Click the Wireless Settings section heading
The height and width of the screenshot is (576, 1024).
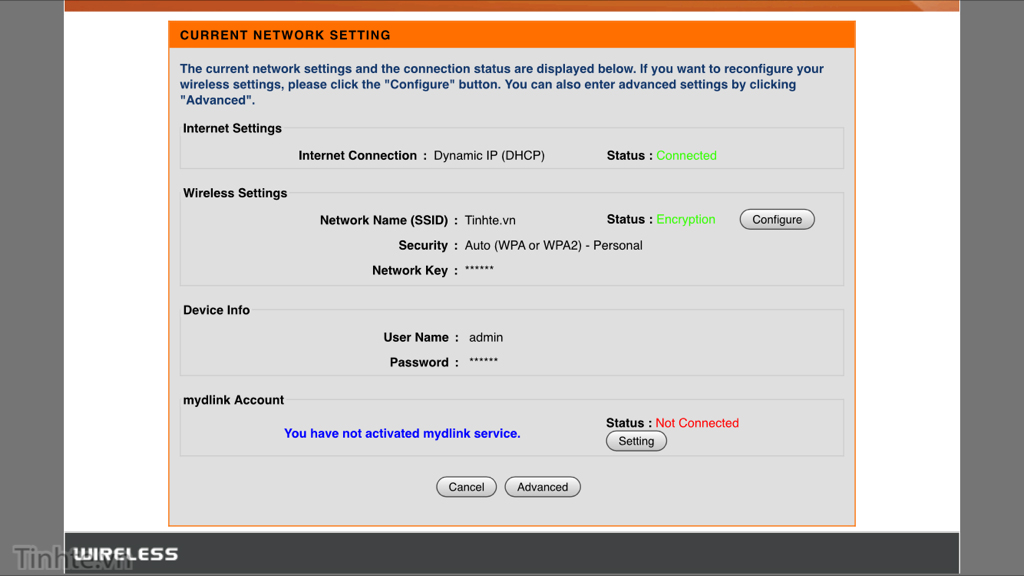[235, 193]
